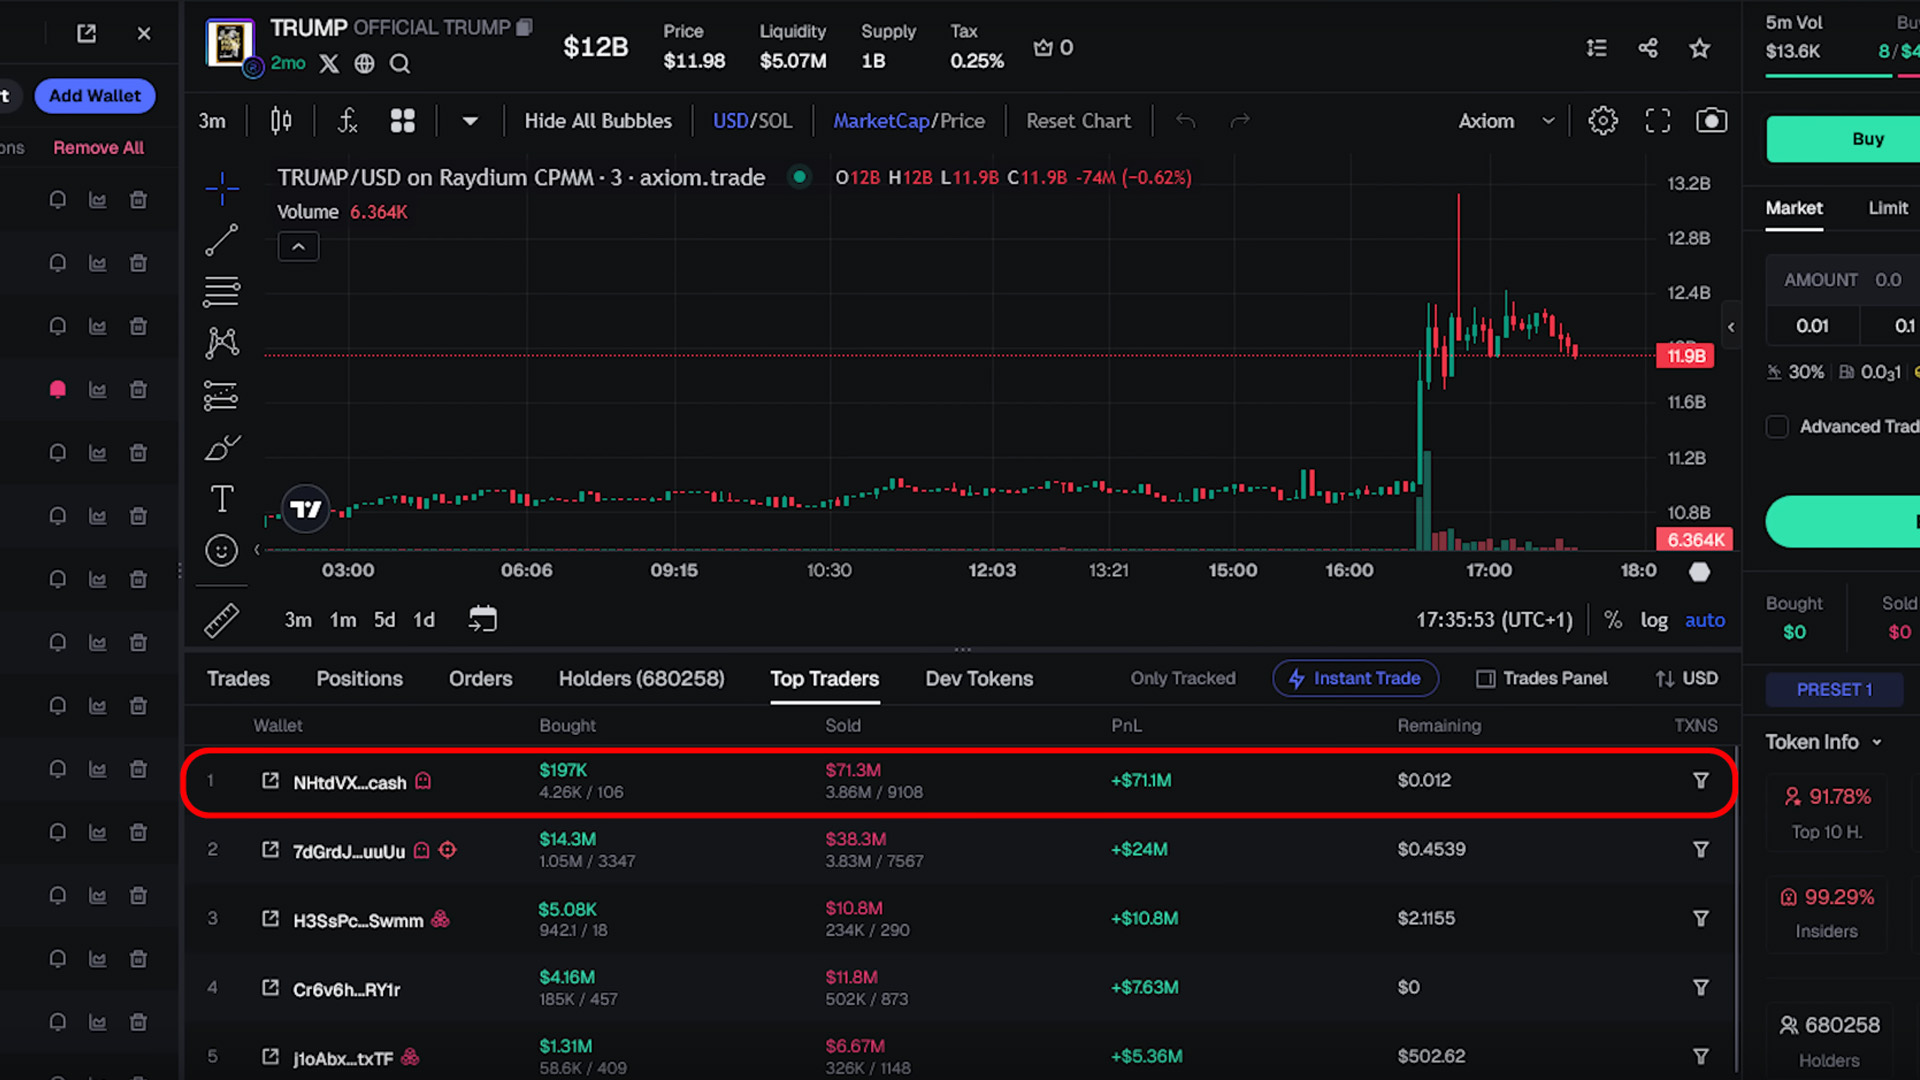Select the Measure ruler tool
This screenshot has width=1920, height=1080.
coord(222,620)
